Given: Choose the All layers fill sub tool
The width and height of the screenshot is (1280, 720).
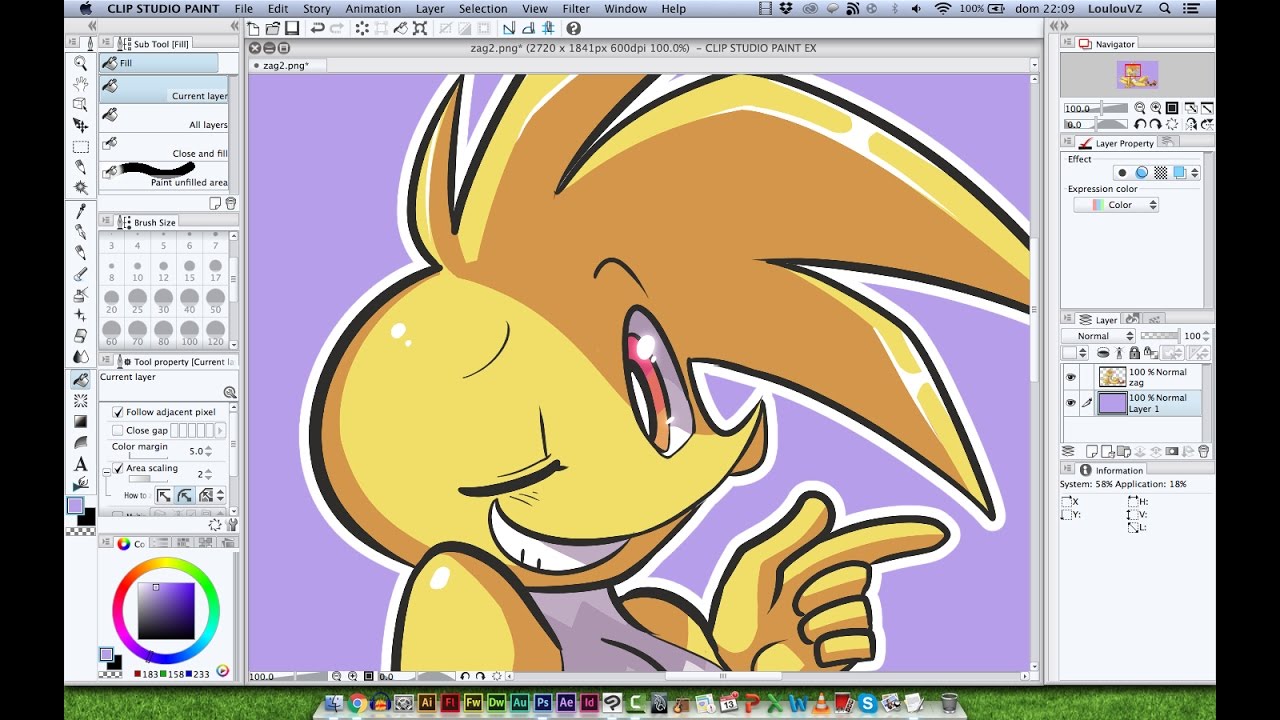Looking at the screenshot, I should 163,118.
